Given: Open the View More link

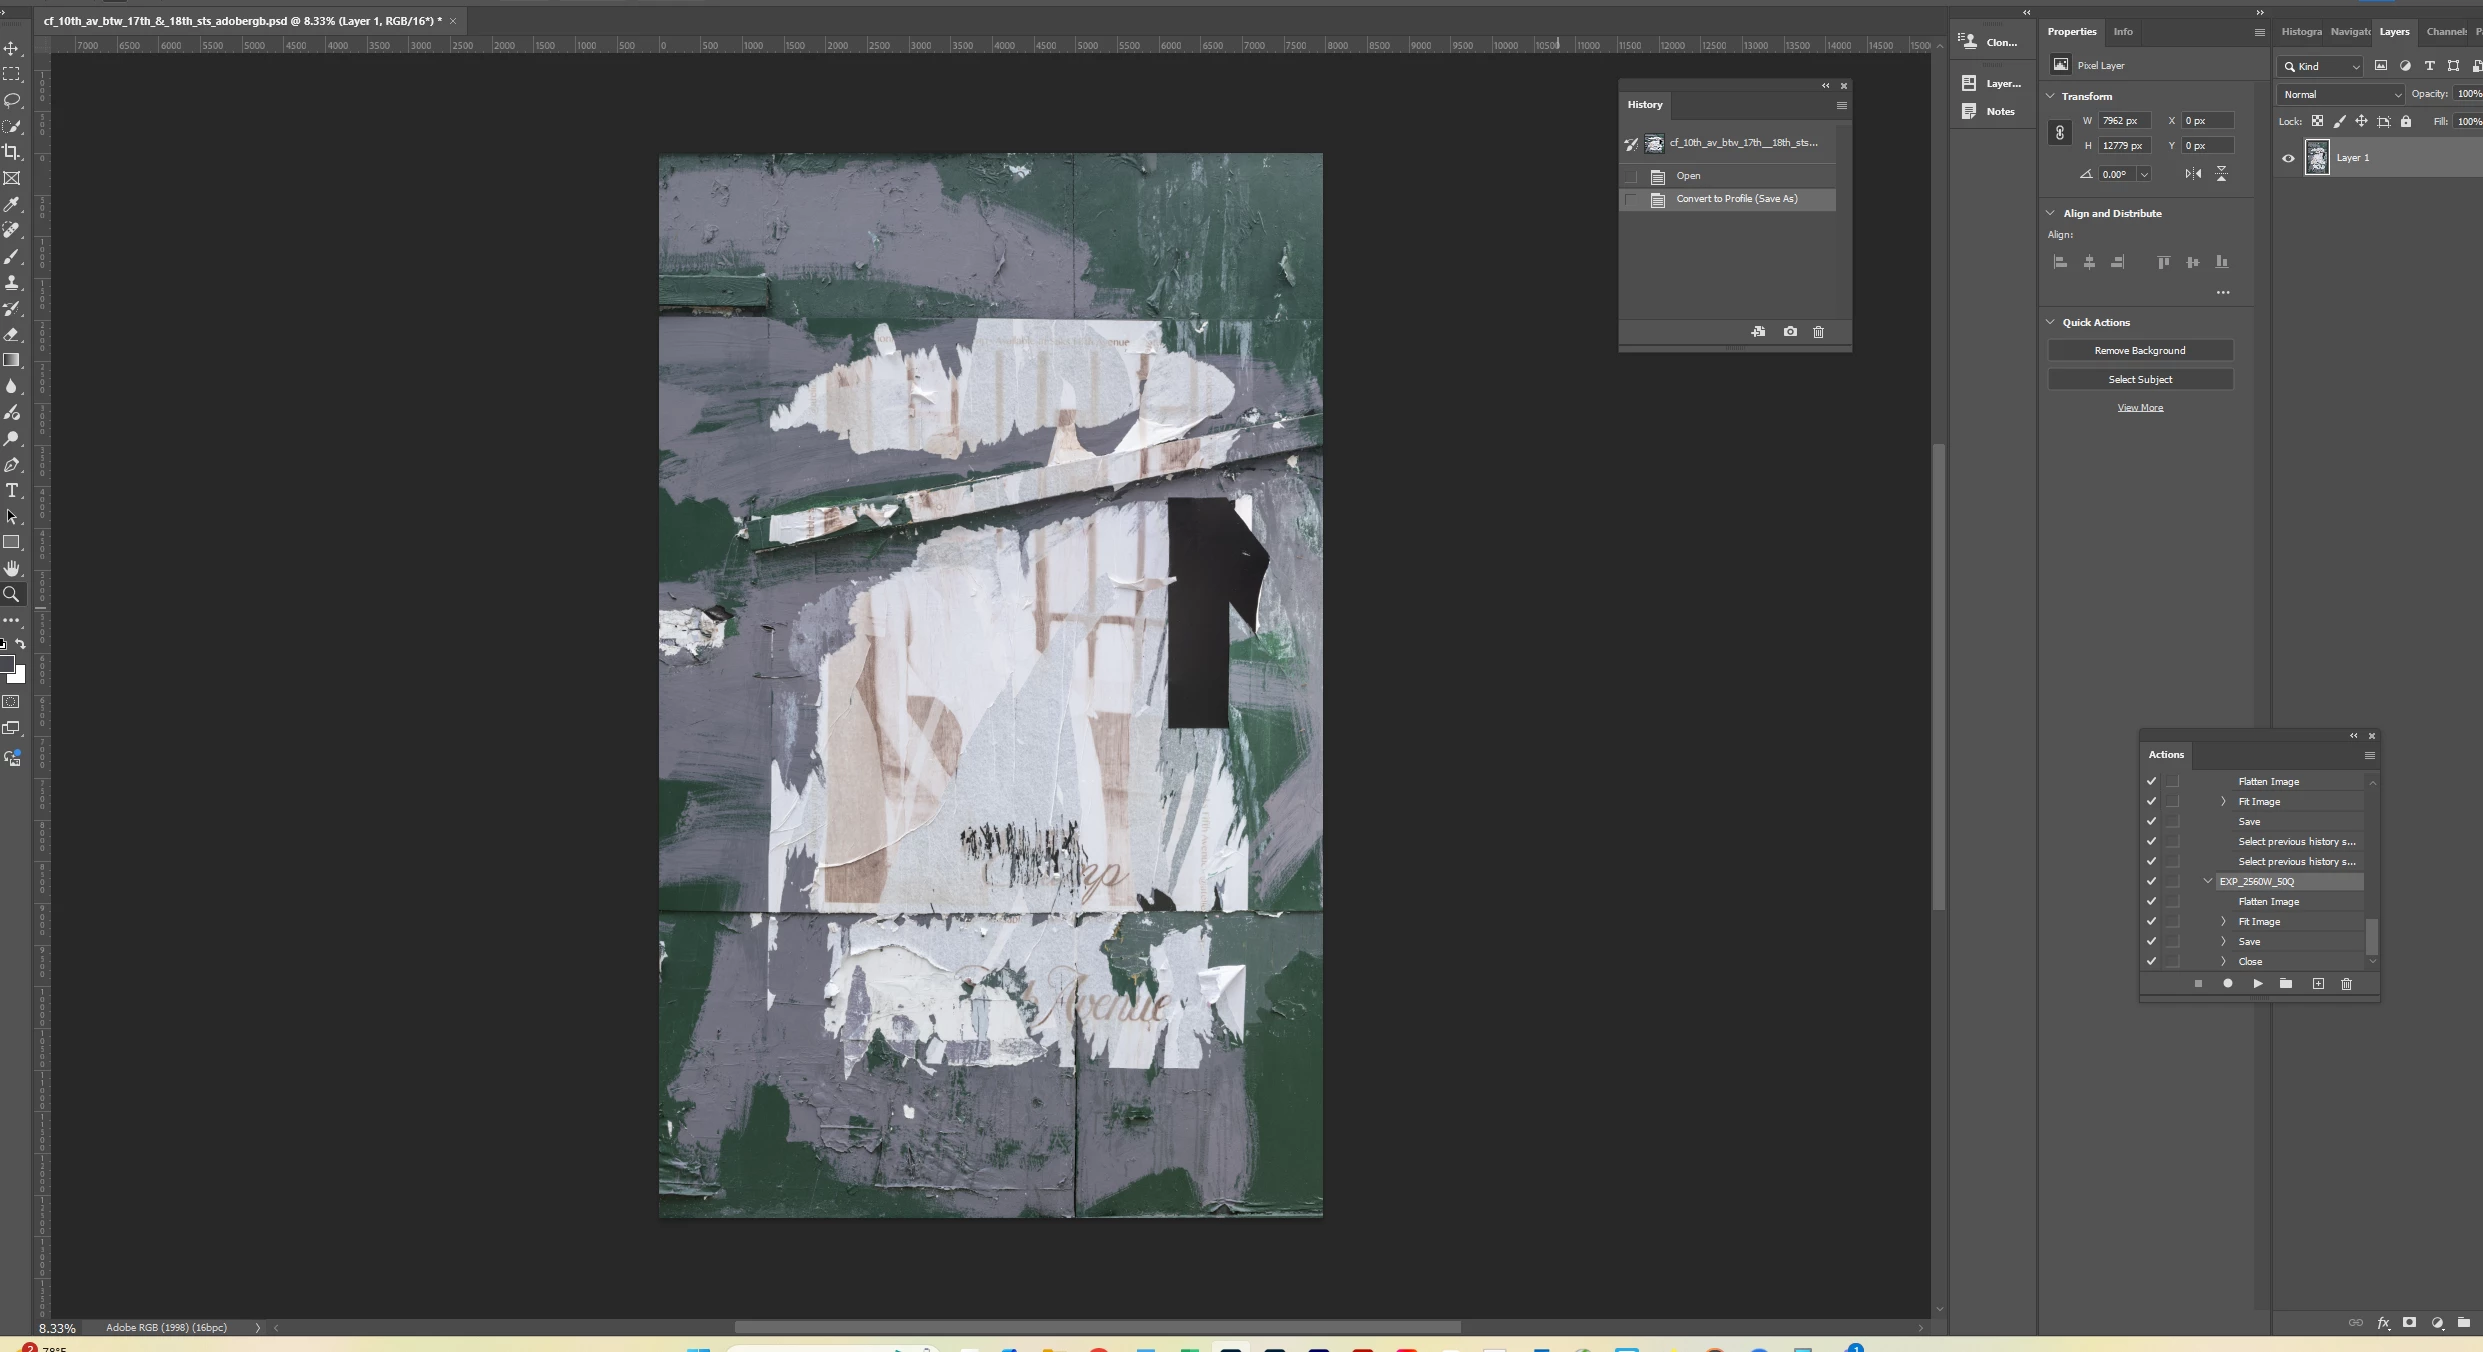Looking at the screenshot, I should (x=2139, y=408).
